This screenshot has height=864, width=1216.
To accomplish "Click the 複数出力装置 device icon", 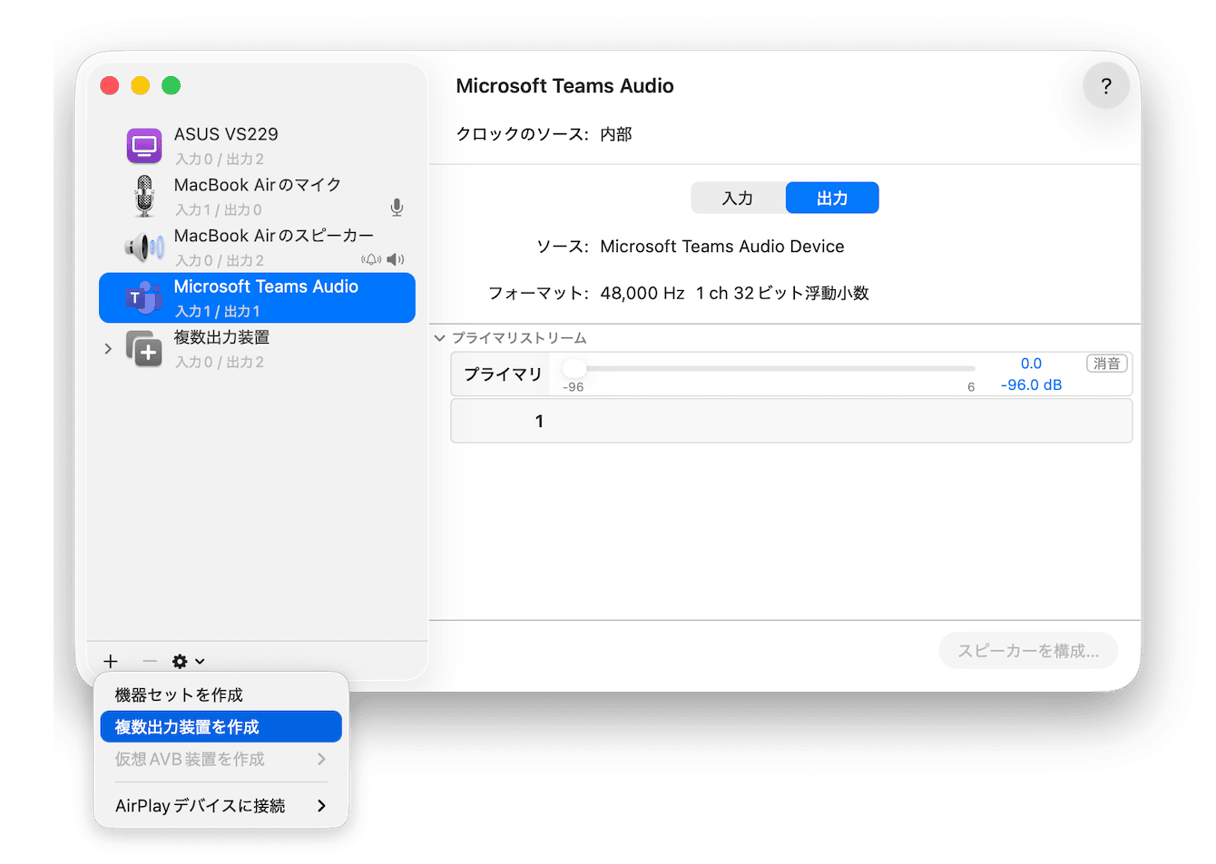I will point(145,349).
